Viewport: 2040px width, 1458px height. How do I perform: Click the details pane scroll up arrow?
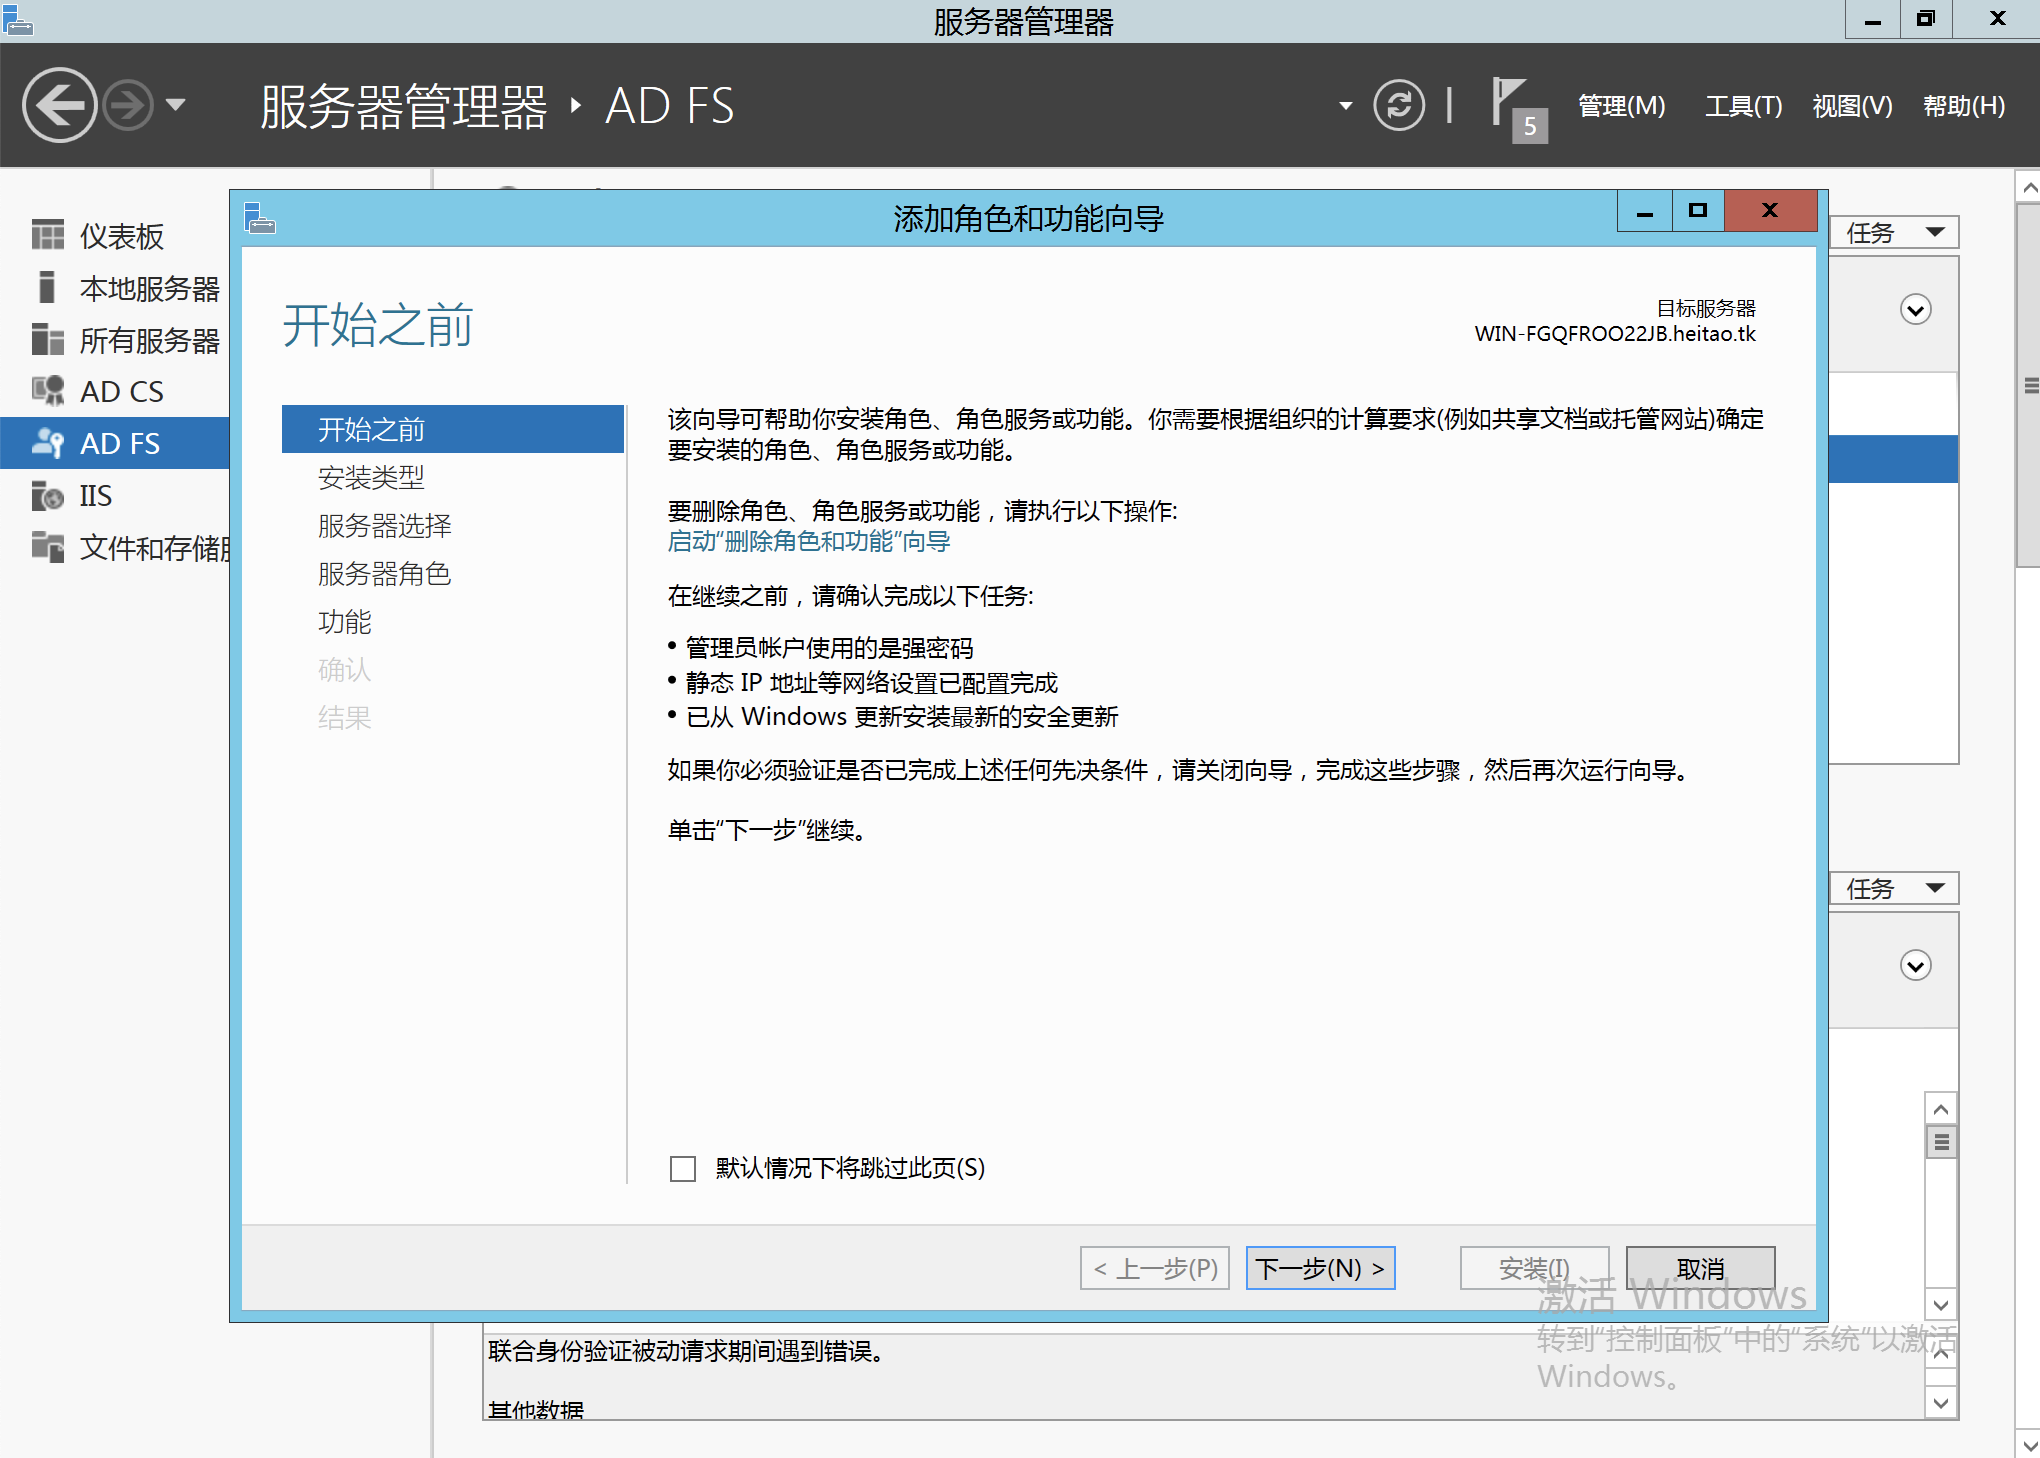1941,1354
